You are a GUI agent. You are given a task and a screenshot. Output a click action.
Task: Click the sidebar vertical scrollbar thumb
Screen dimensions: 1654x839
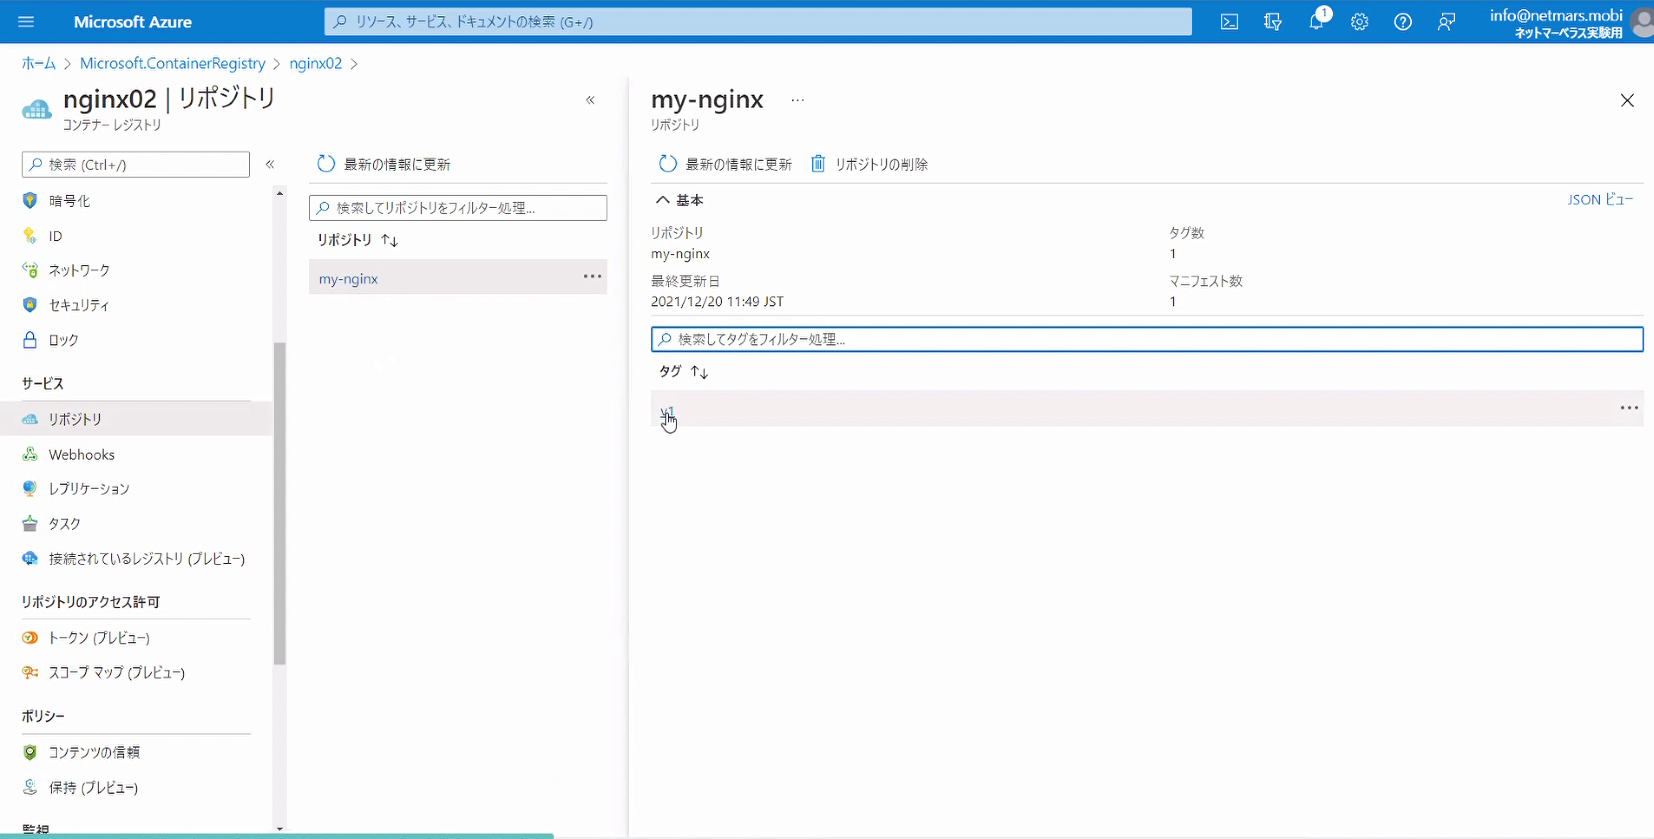point(279,504)
